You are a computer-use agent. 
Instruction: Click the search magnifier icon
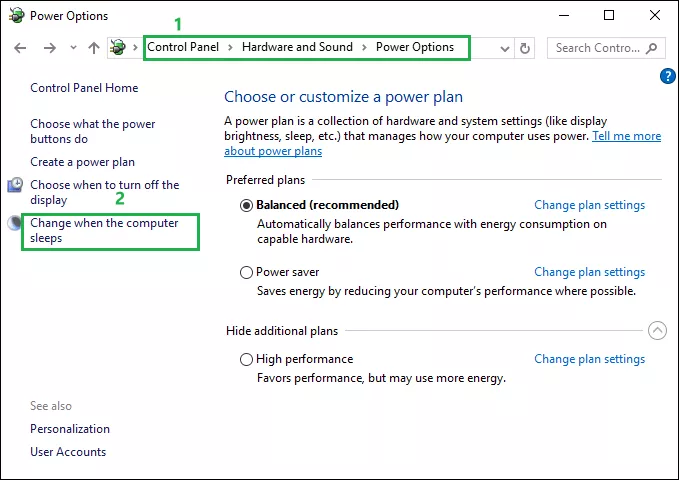(651, 48)
